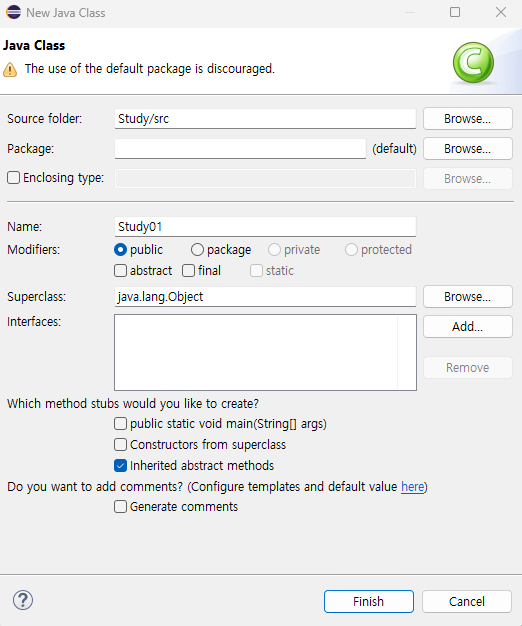This screenshot has height=626, width=522.
Task: Toggle the final modifier checkbox
Action: [x=188, y=271]
